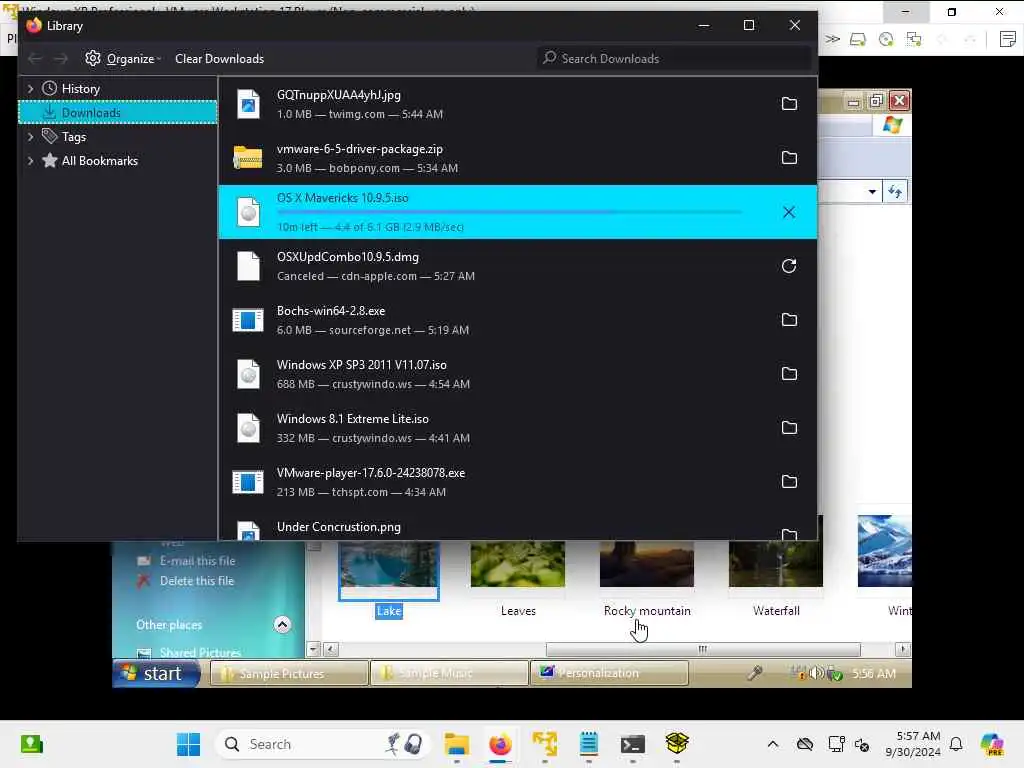Image resolution: width=1024 pixels, height=768 pixels.
Task: Click the taskbar clock showing 5:57 AM
Action: (x=912, y=744)
